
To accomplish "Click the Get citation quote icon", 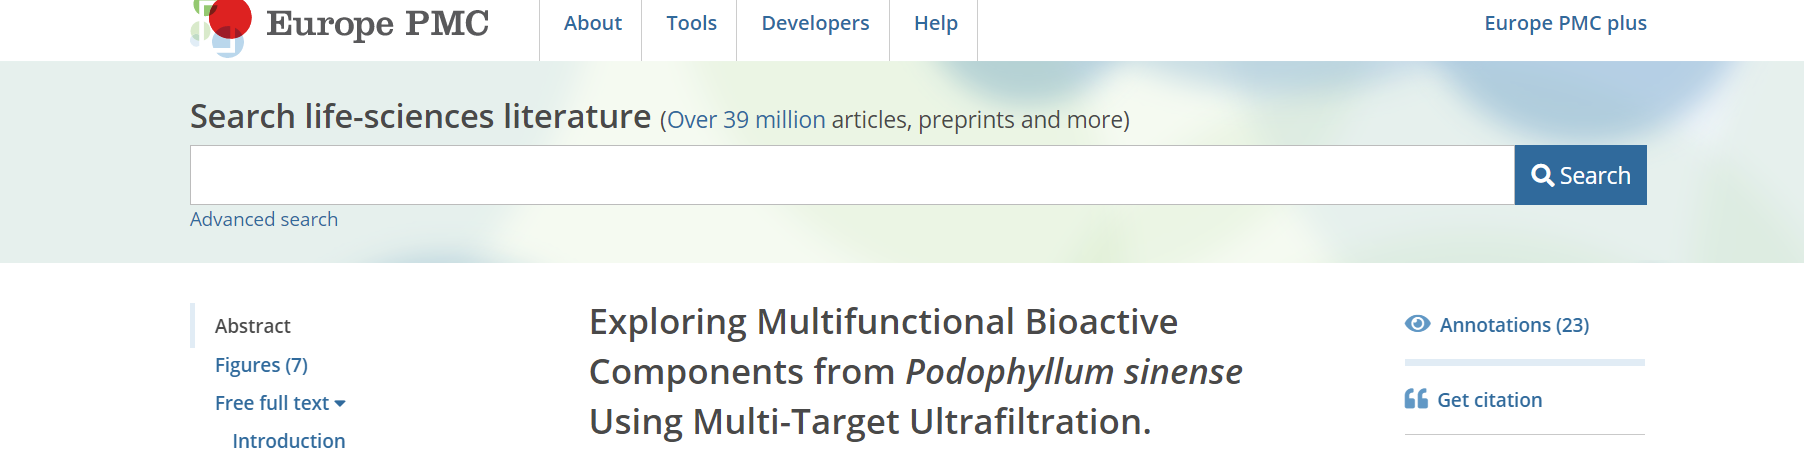I will [x=1416, y=399].
